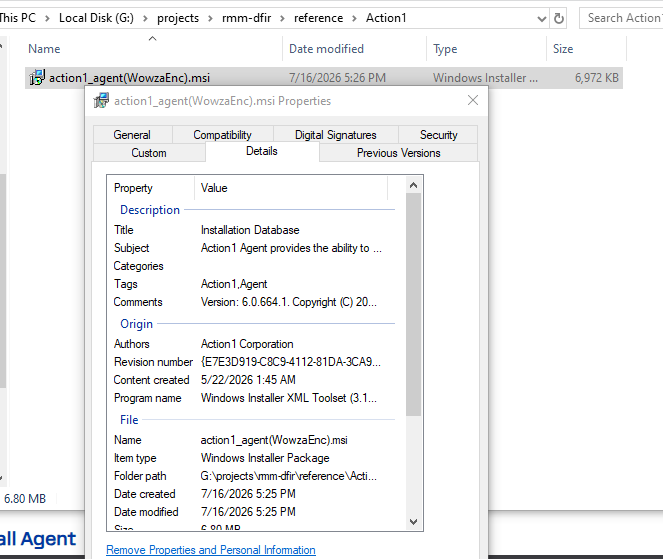Select Program name Windows Installer XML Toolset
This screenshot has width=663, height=559.
(x=288, y=398)
